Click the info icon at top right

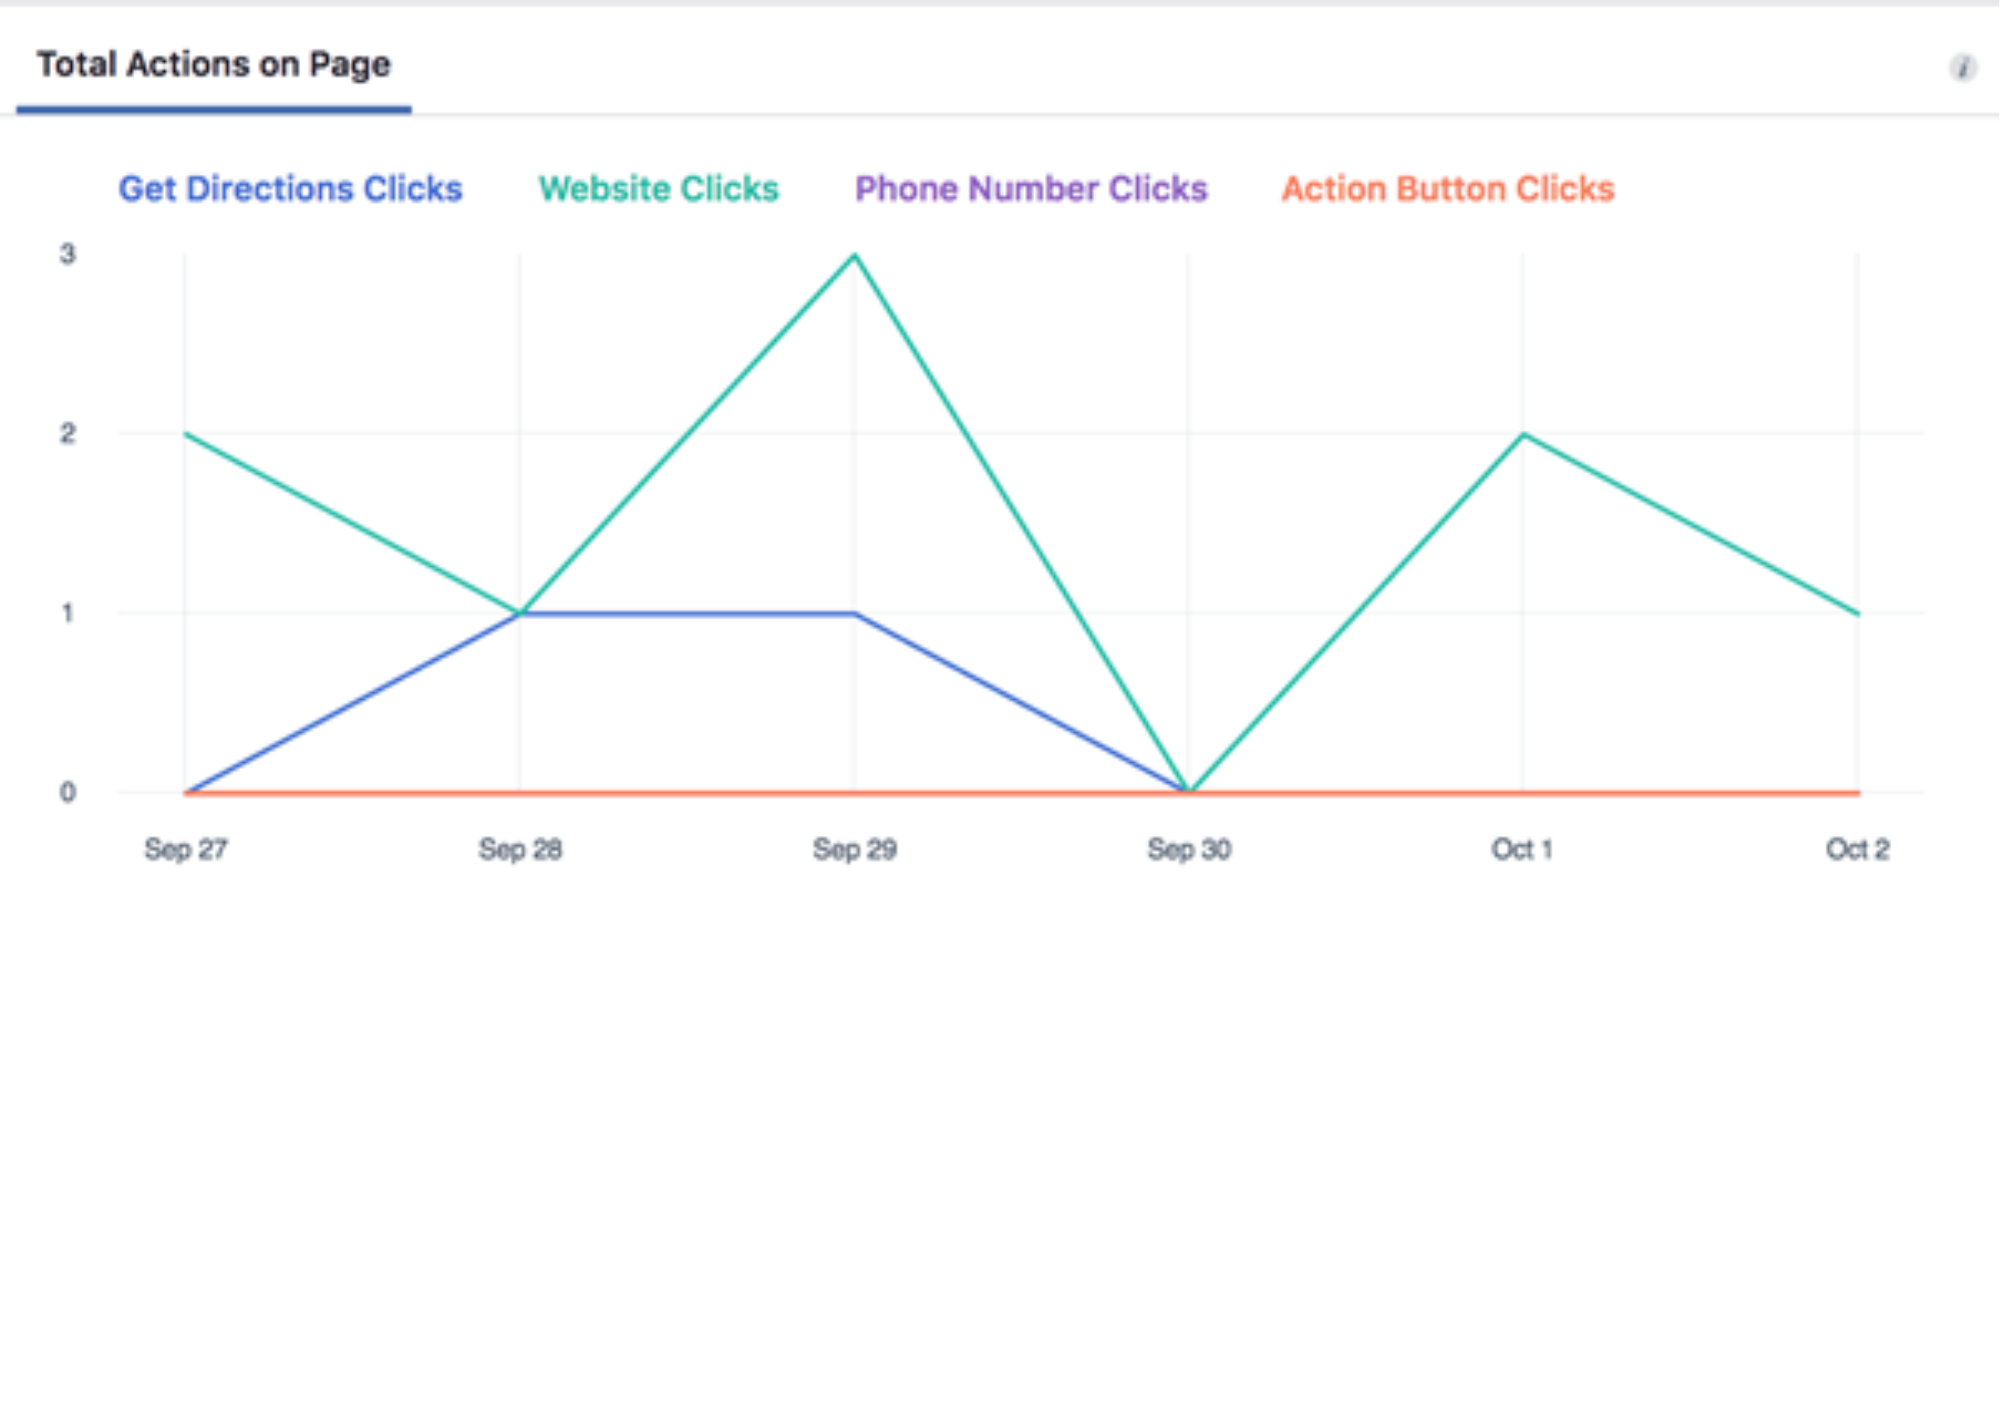coord(1963,67)
